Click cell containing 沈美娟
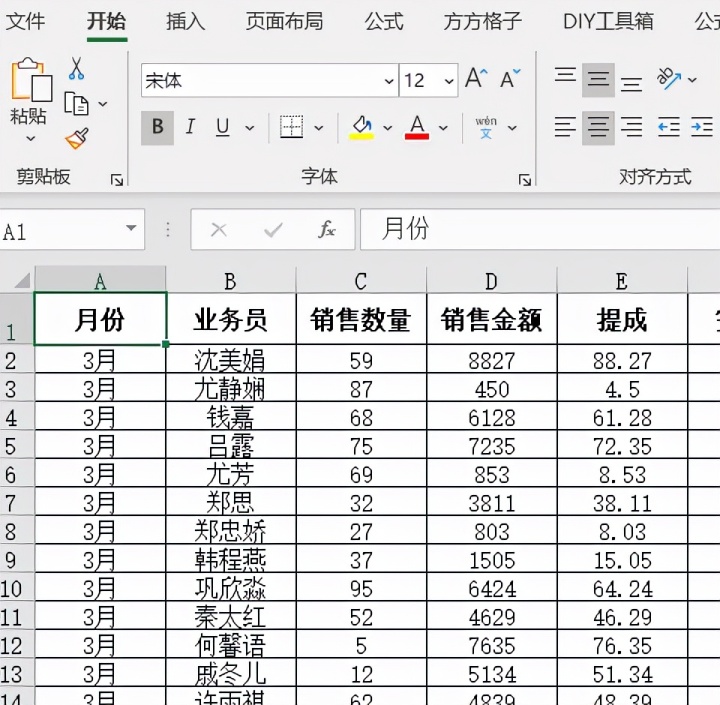The image size is (720, 705). pyautogui.click(x=231, y=359)
